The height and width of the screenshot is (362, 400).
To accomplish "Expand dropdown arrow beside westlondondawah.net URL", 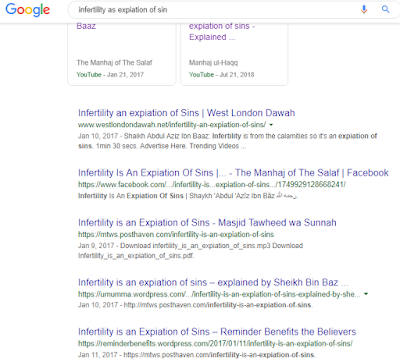I will click(271, 125).
